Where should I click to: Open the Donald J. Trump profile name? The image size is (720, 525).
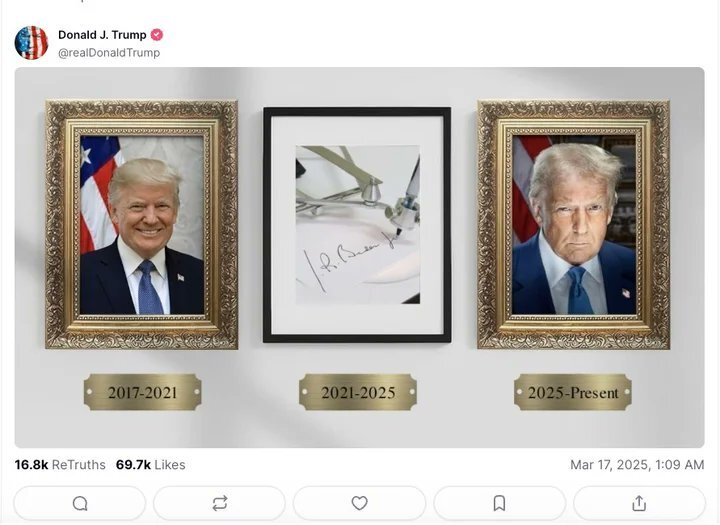[x=102, y=35]
